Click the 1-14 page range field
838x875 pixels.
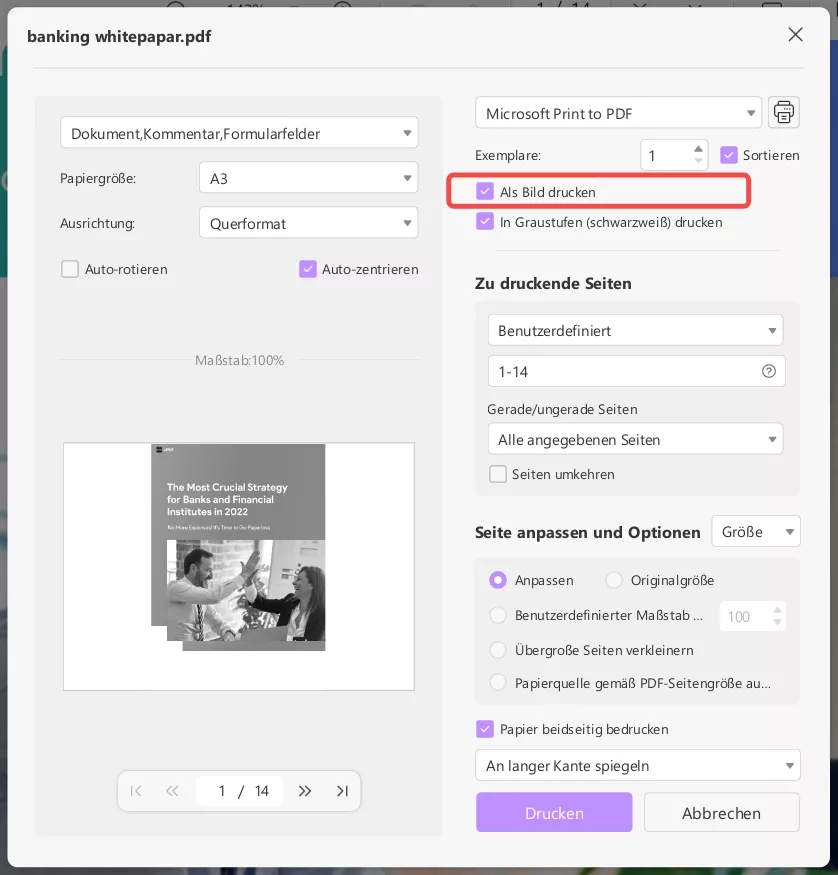click(637, 371)
